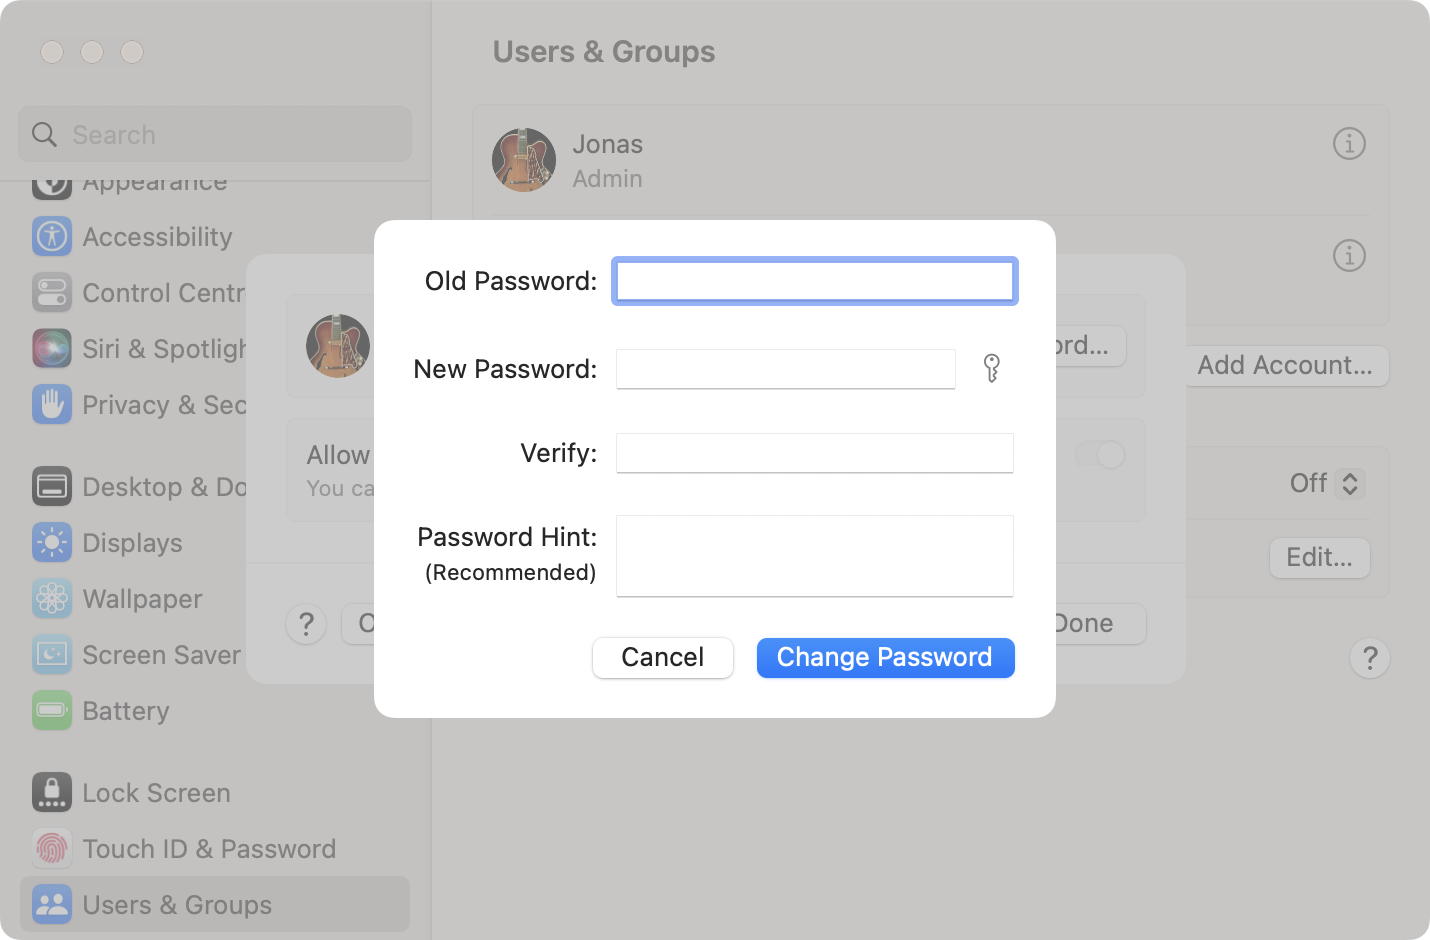Click into the New Password field

(x=785, y=369)
